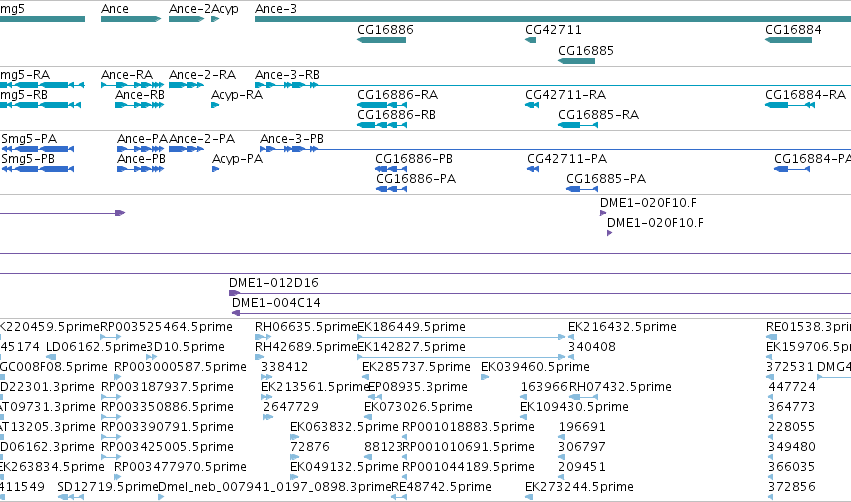Click the CG16886 gene arrow glyph
The image size is (851, 502).
(381, 40)
